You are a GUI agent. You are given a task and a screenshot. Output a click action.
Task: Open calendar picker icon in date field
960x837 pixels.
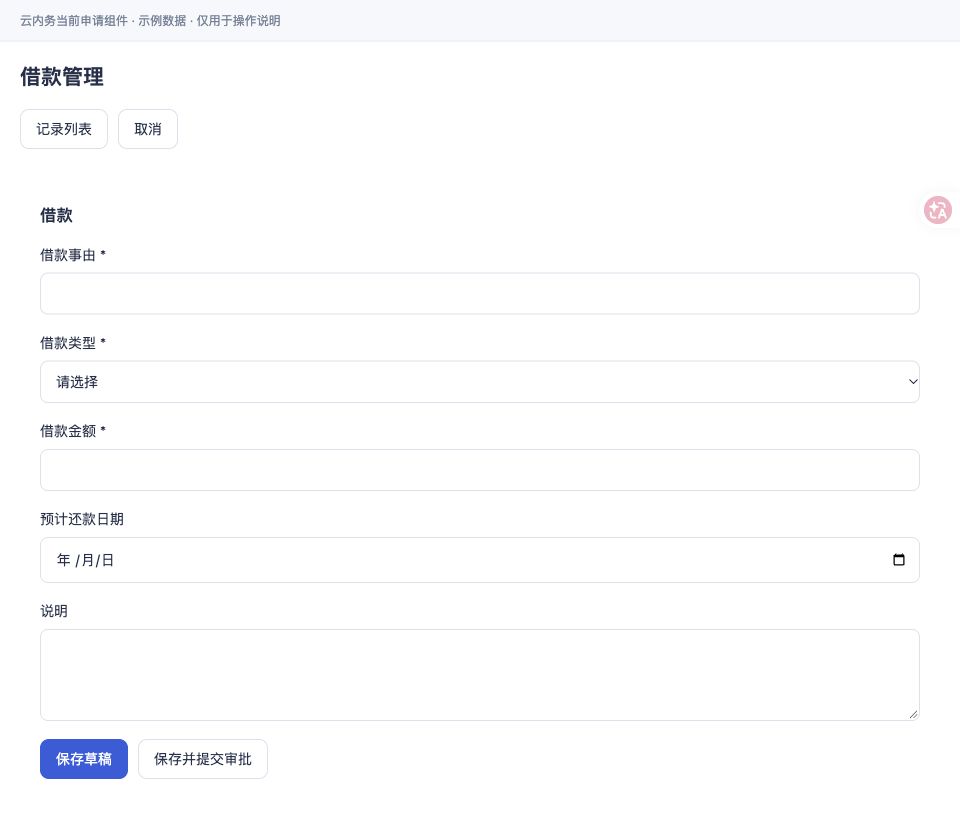pos(898,560)
